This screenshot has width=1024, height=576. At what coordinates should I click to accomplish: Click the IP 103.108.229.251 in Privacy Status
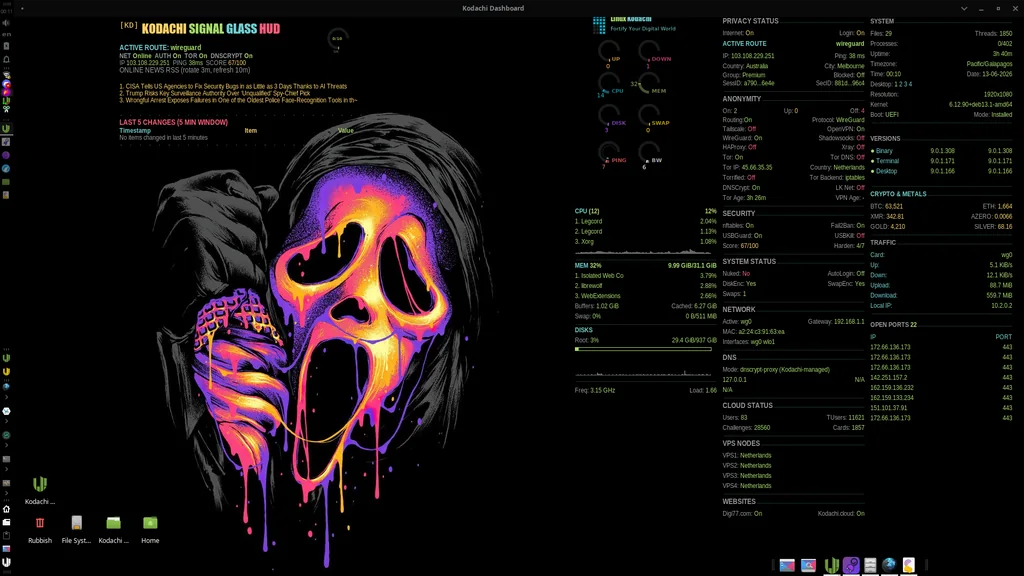coord(748,56)
